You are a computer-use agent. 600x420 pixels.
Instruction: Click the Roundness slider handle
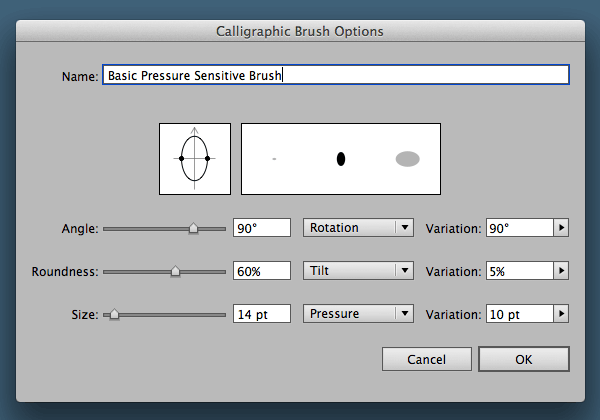click(x=175, y=271)
